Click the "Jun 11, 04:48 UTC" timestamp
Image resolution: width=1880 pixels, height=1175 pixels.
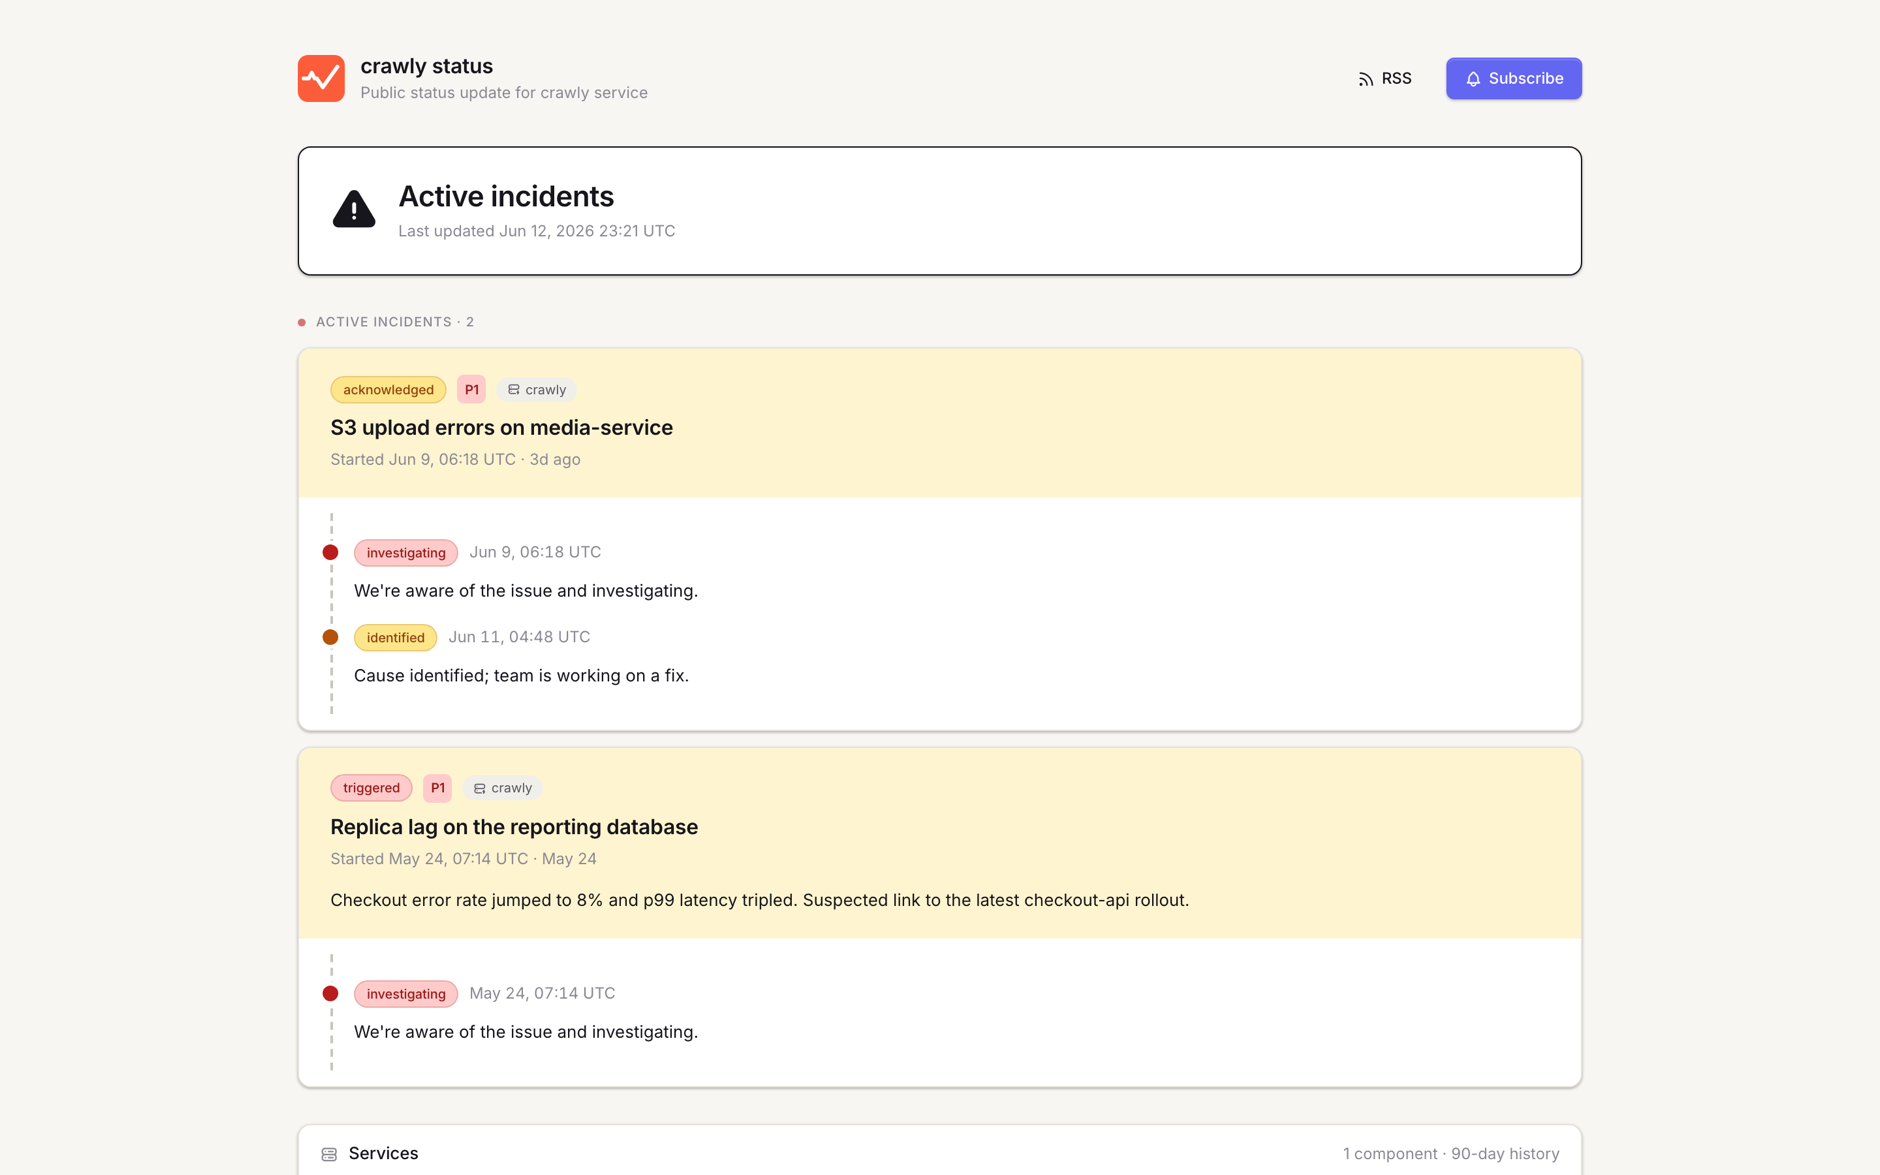[519, 637]
